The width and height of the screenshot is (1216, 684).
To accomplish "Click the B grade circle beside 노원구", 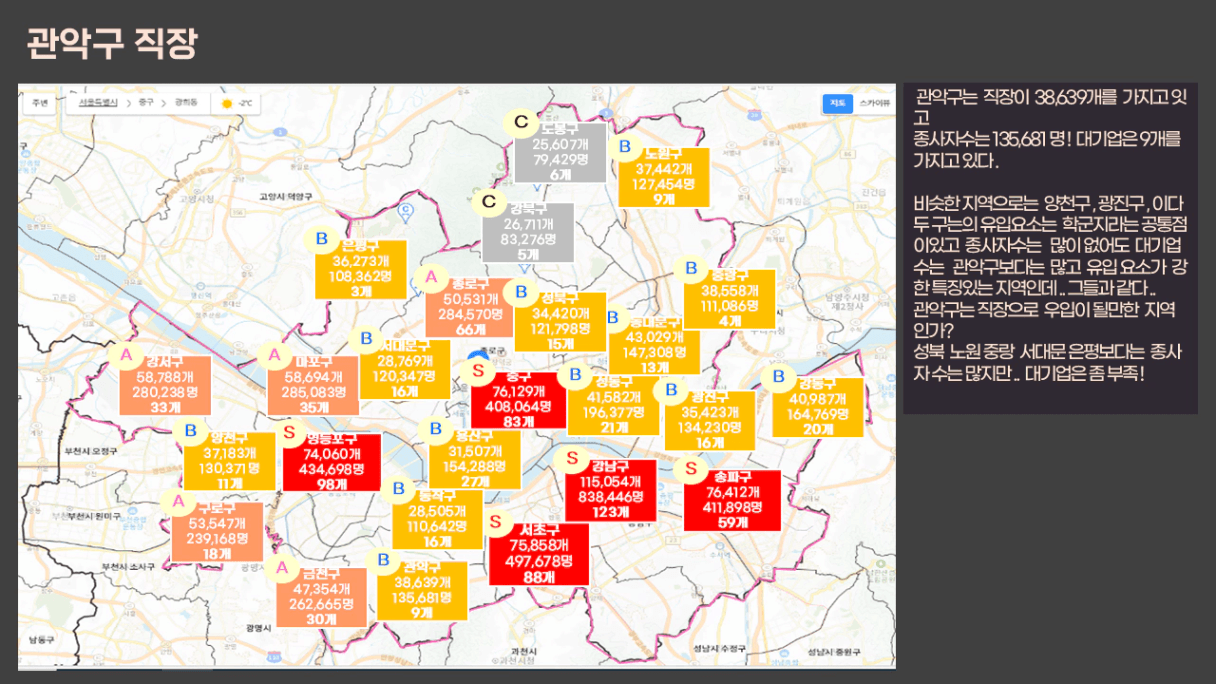I will 626,147.
